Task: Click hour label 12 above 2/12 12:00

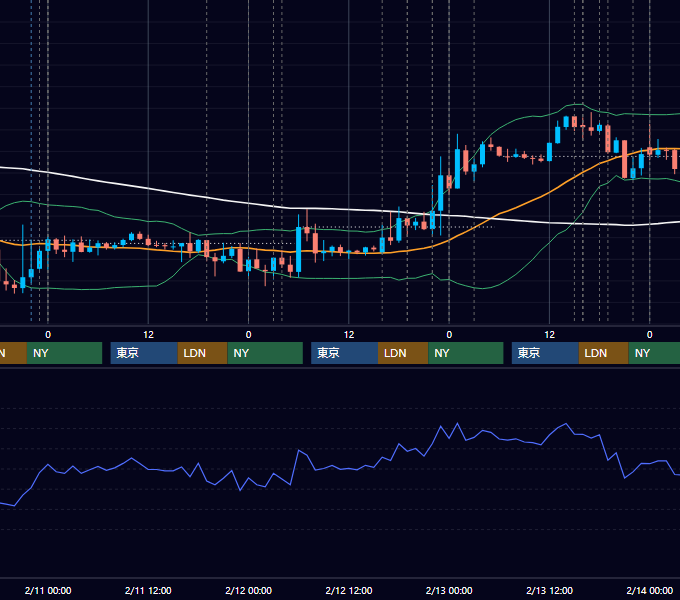Action: tap(349, 335)
